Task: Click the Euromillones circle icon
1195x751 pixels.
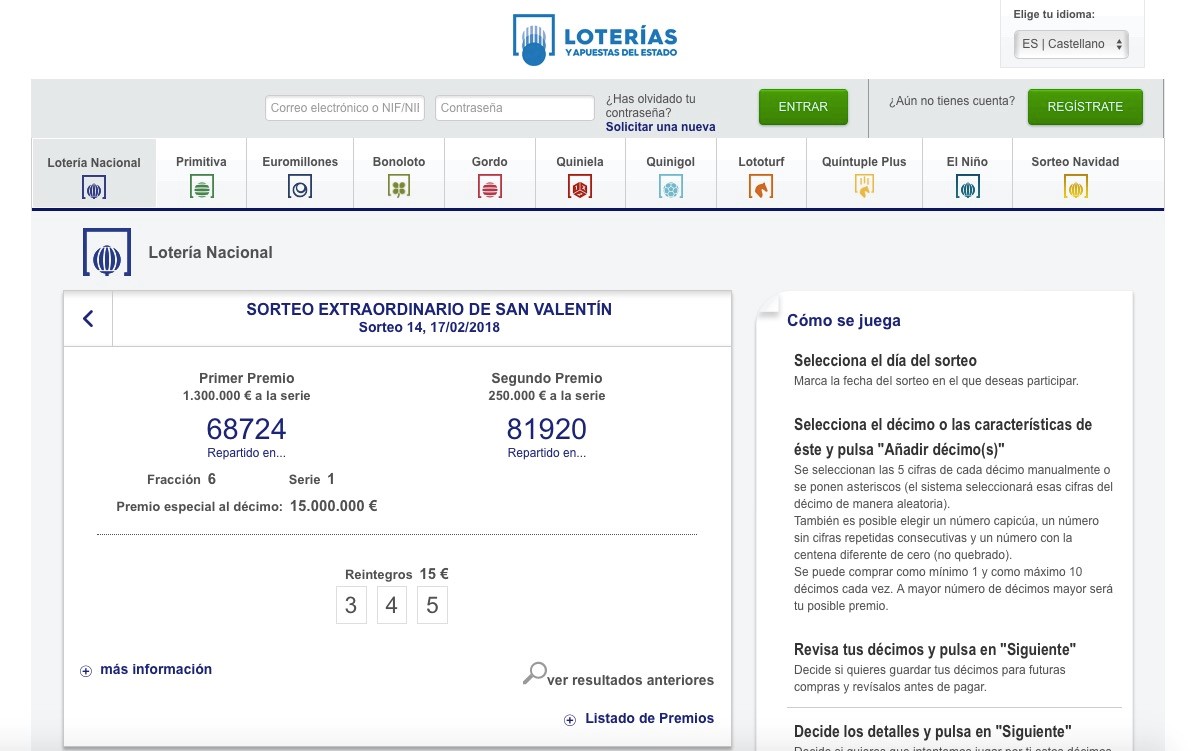Action: point(300,187)
